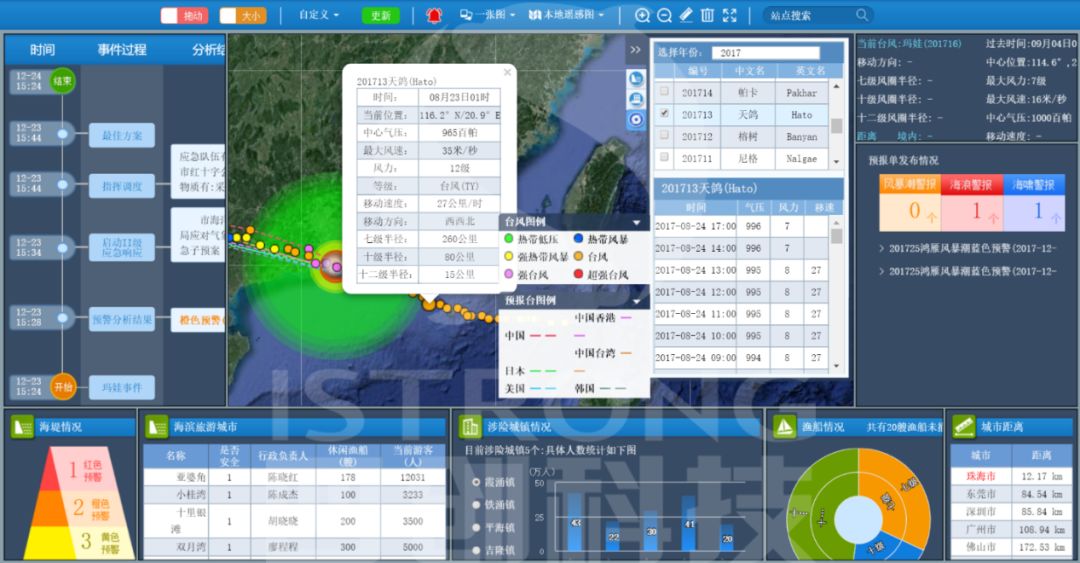The width and height of the screenshot is (1080, 563).
Task: Toggle fullscreen with the expand arrows icon
Action: click(x=729, y=15)
